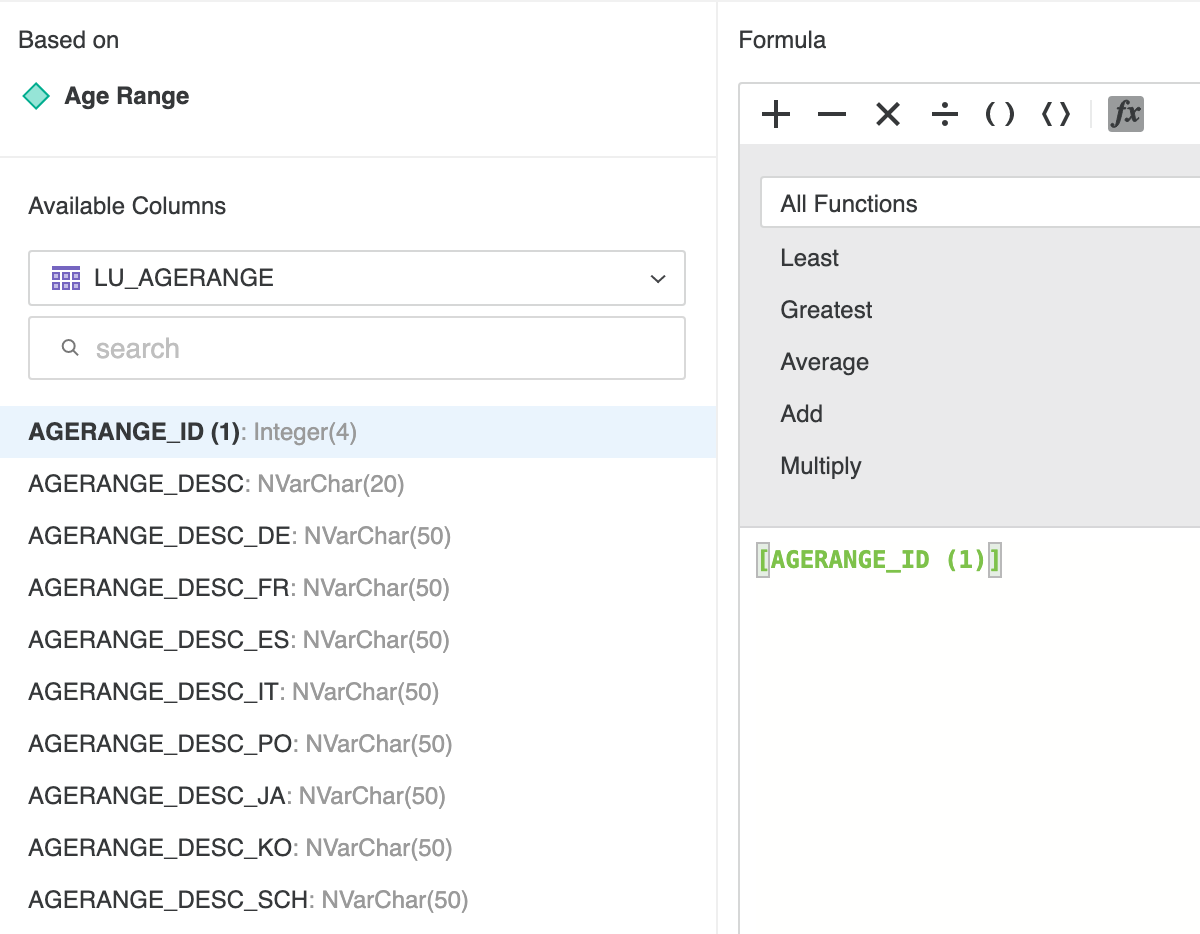This screenshot has width=1200, height=934.
Task: Click the Age Range attribute diamond icon
Action: (36, 97)
